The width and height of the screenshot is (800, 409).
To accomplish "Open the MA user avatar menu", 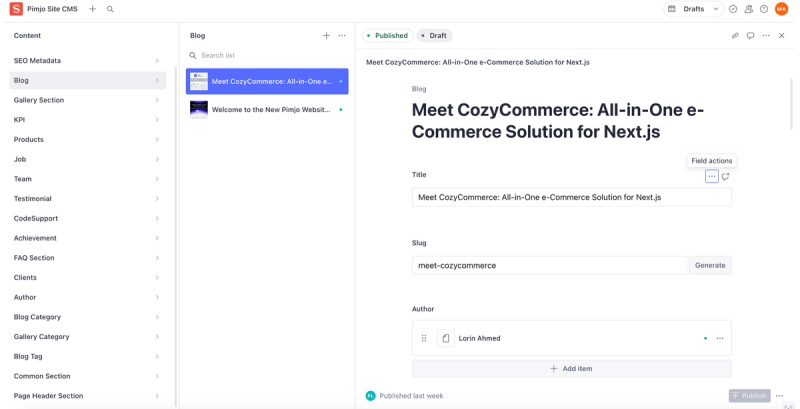I will click(782, 9).
